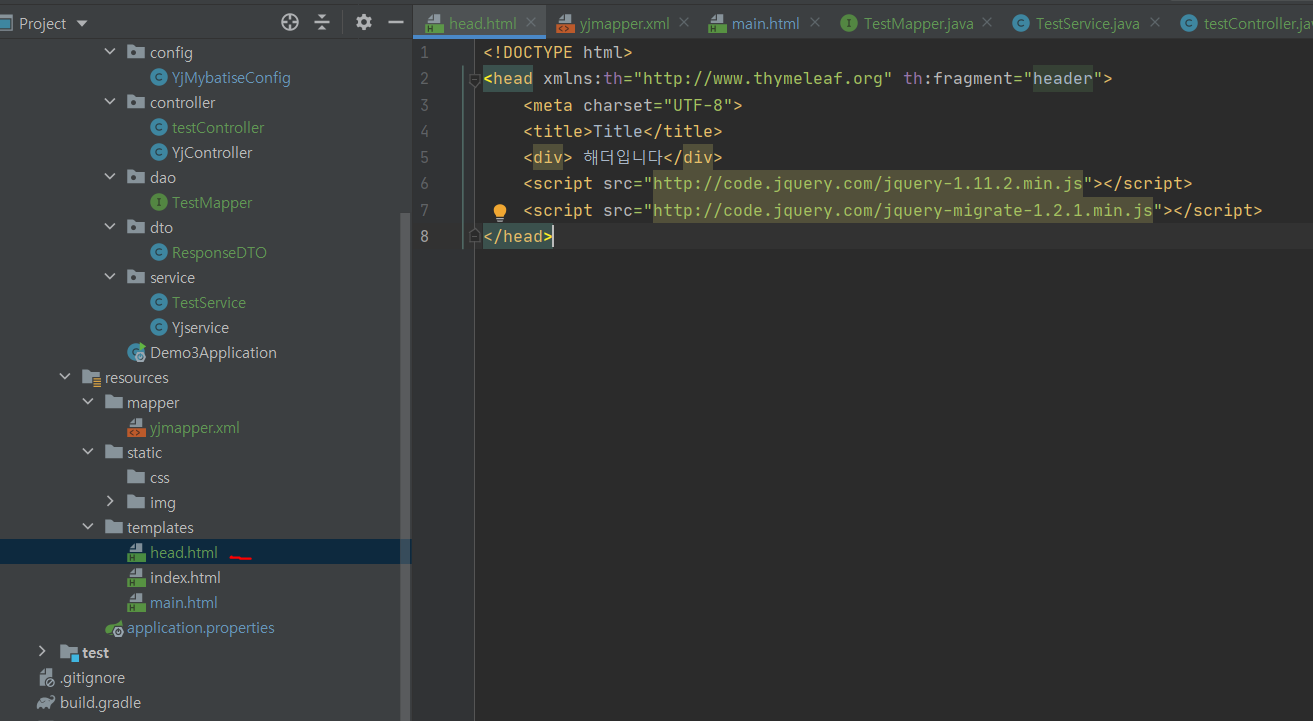This screenshot has height=721, width=1313.
Task: Open build.gradle file
Action: pos(100,702)
